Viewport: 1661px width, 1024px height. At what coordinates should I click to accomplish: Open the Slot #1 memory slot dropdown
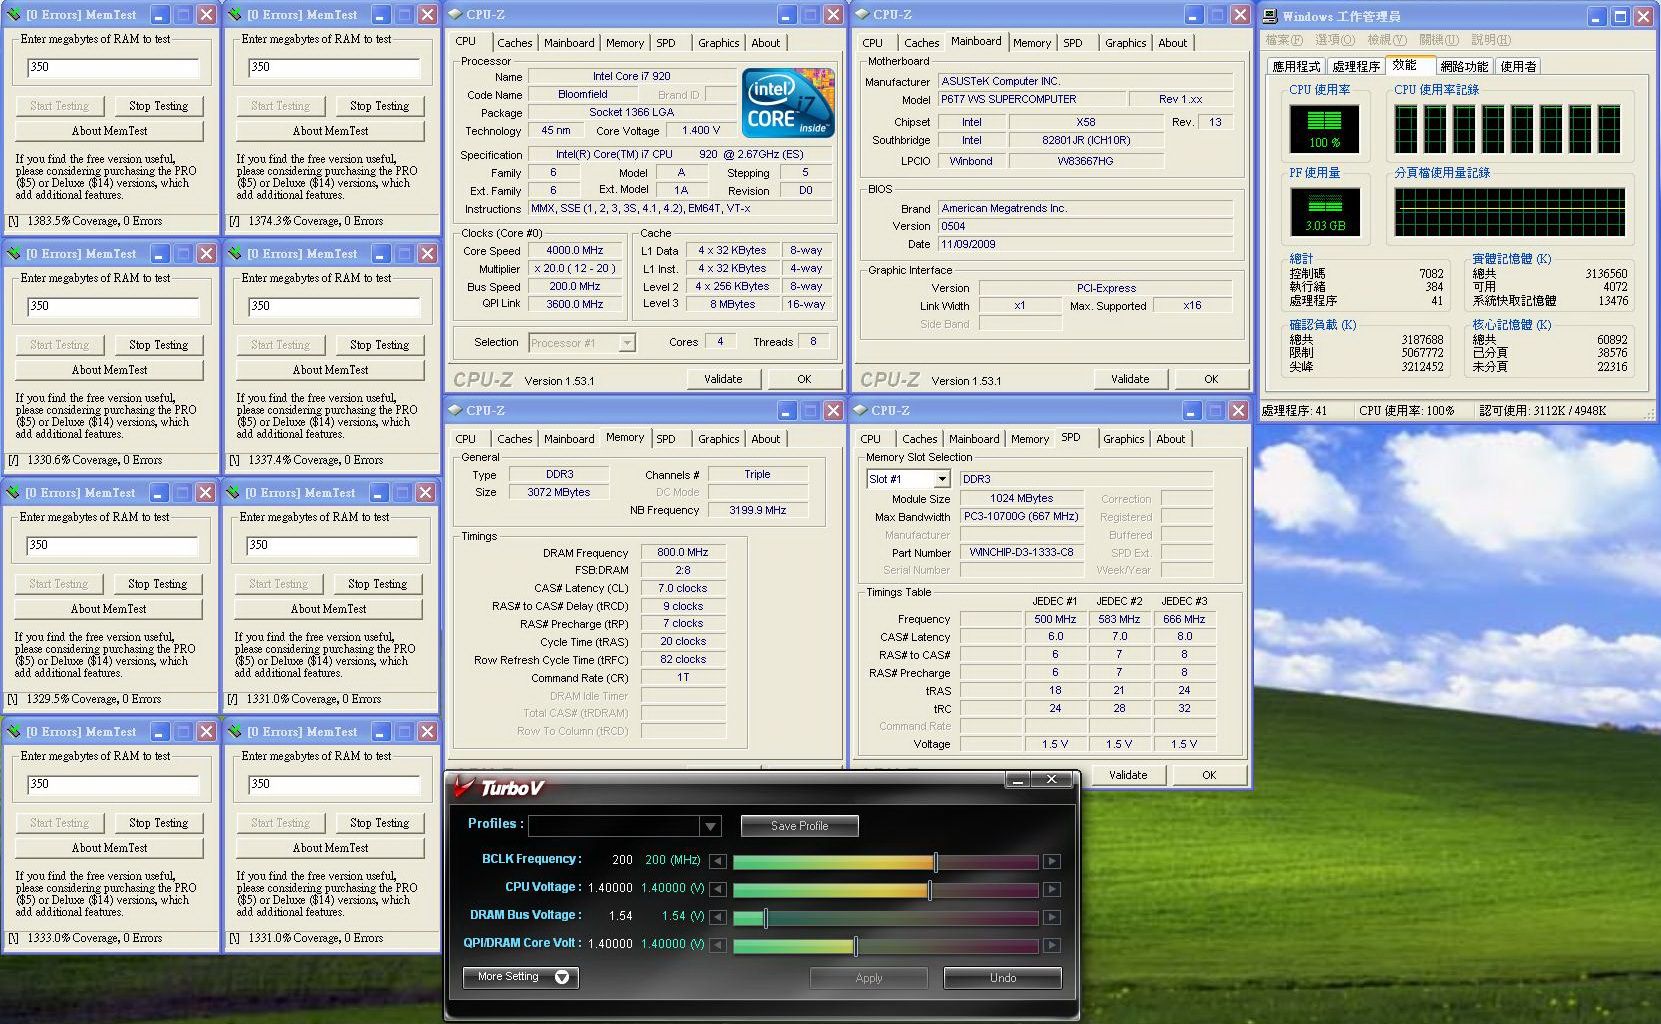pyautogui.click(x=941, y=479)
